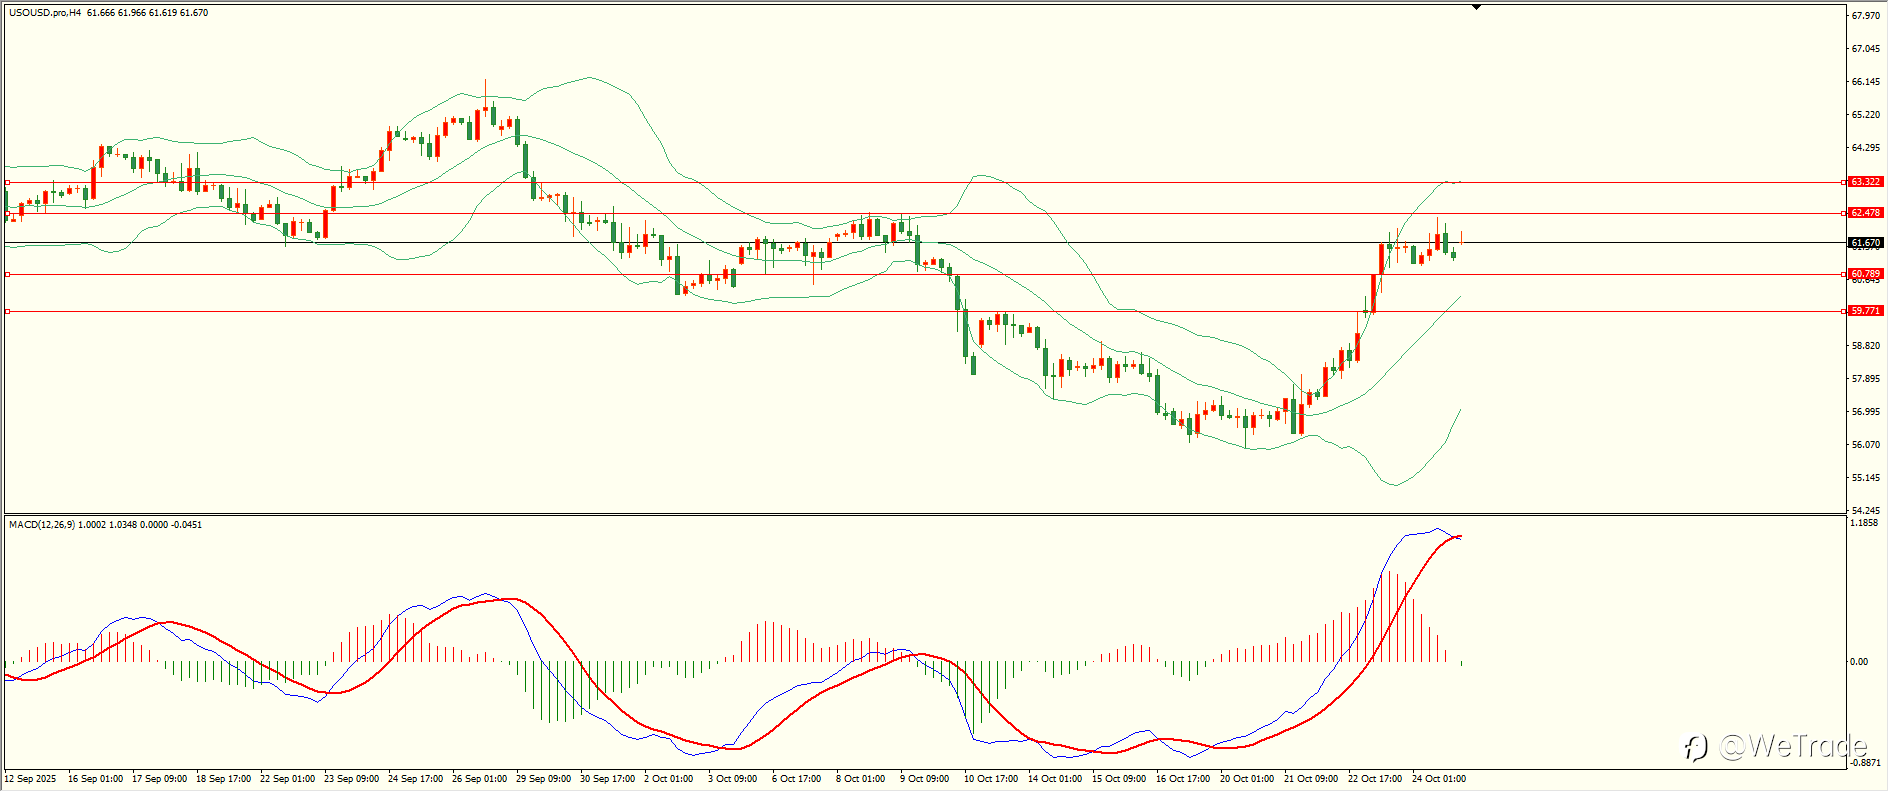This screenshot has height=792, width=1889.
Task: Click the WeTrade watermark logo icon
Action: click(x=1695, y=747)
